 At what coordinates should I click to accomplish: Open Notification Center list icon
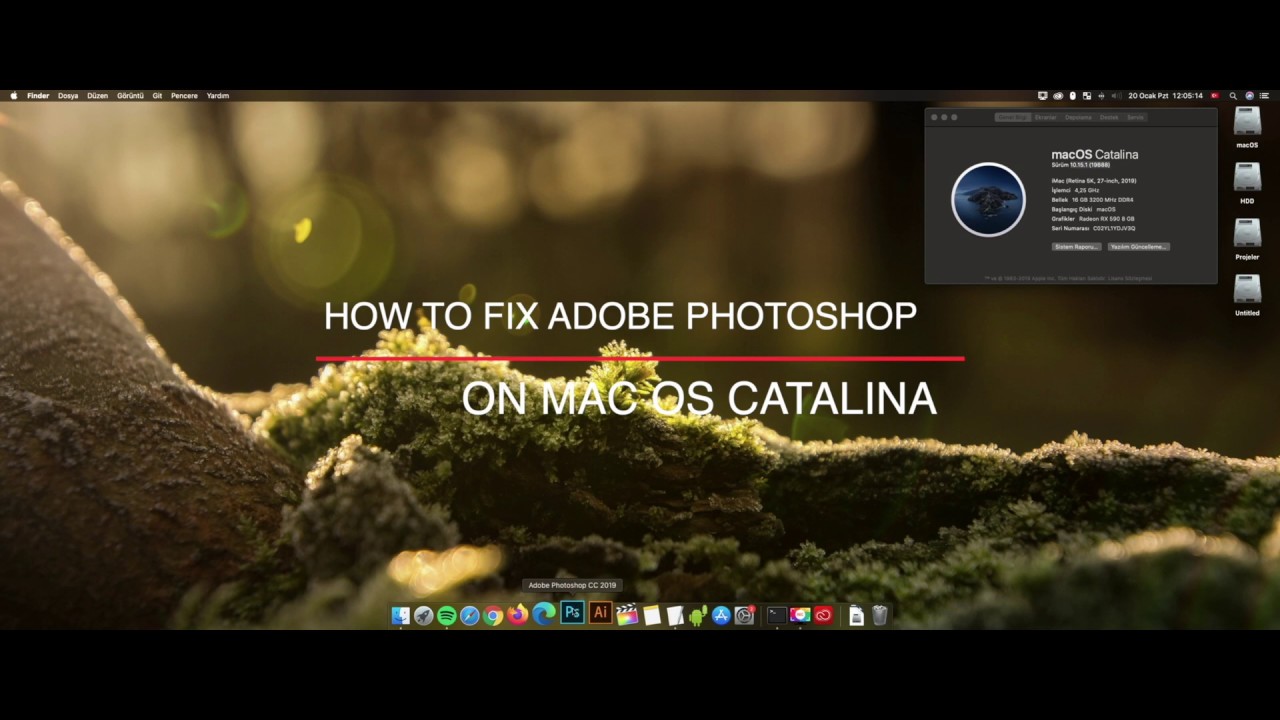tap(1264, 96)
